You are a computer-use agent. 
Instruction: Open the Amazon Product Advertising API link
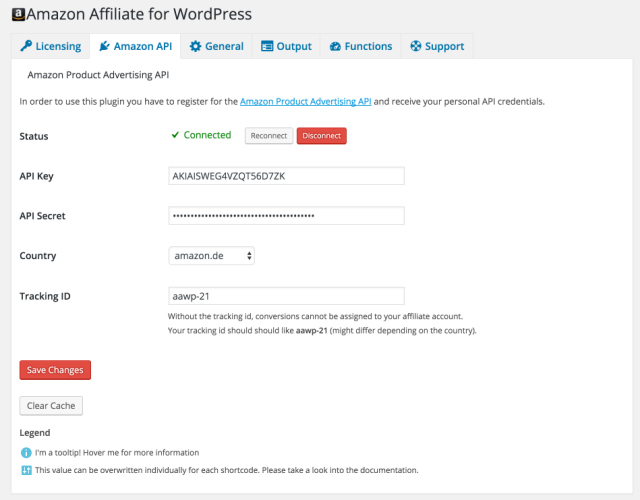[306, 101]
